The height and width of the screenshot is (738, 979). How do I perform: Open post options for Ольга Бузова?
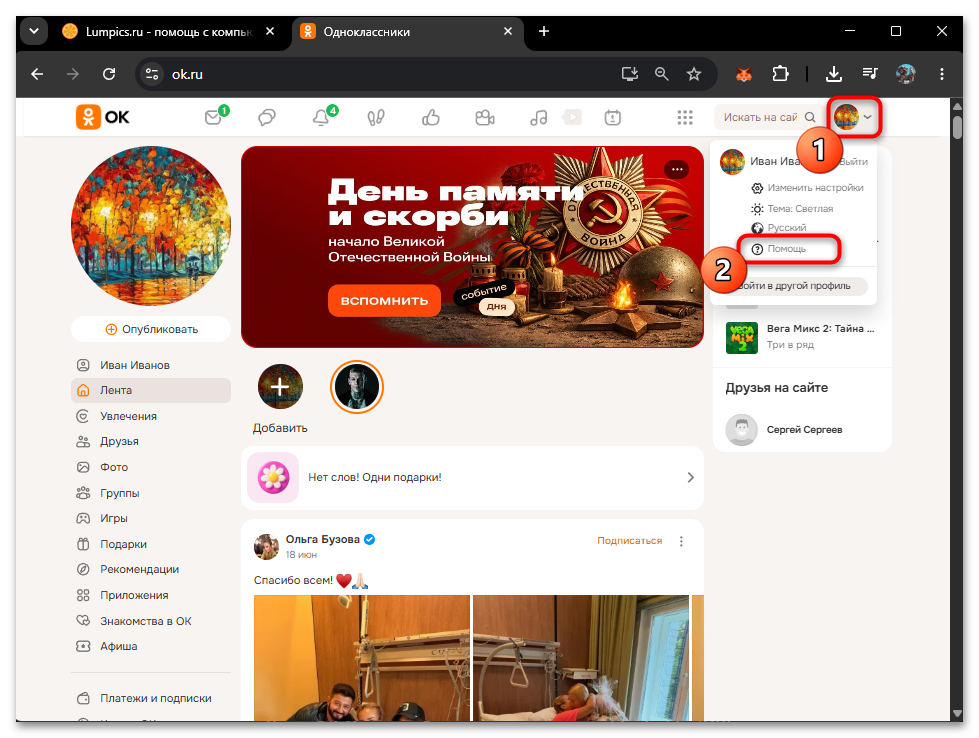click(x=681, y=541)
